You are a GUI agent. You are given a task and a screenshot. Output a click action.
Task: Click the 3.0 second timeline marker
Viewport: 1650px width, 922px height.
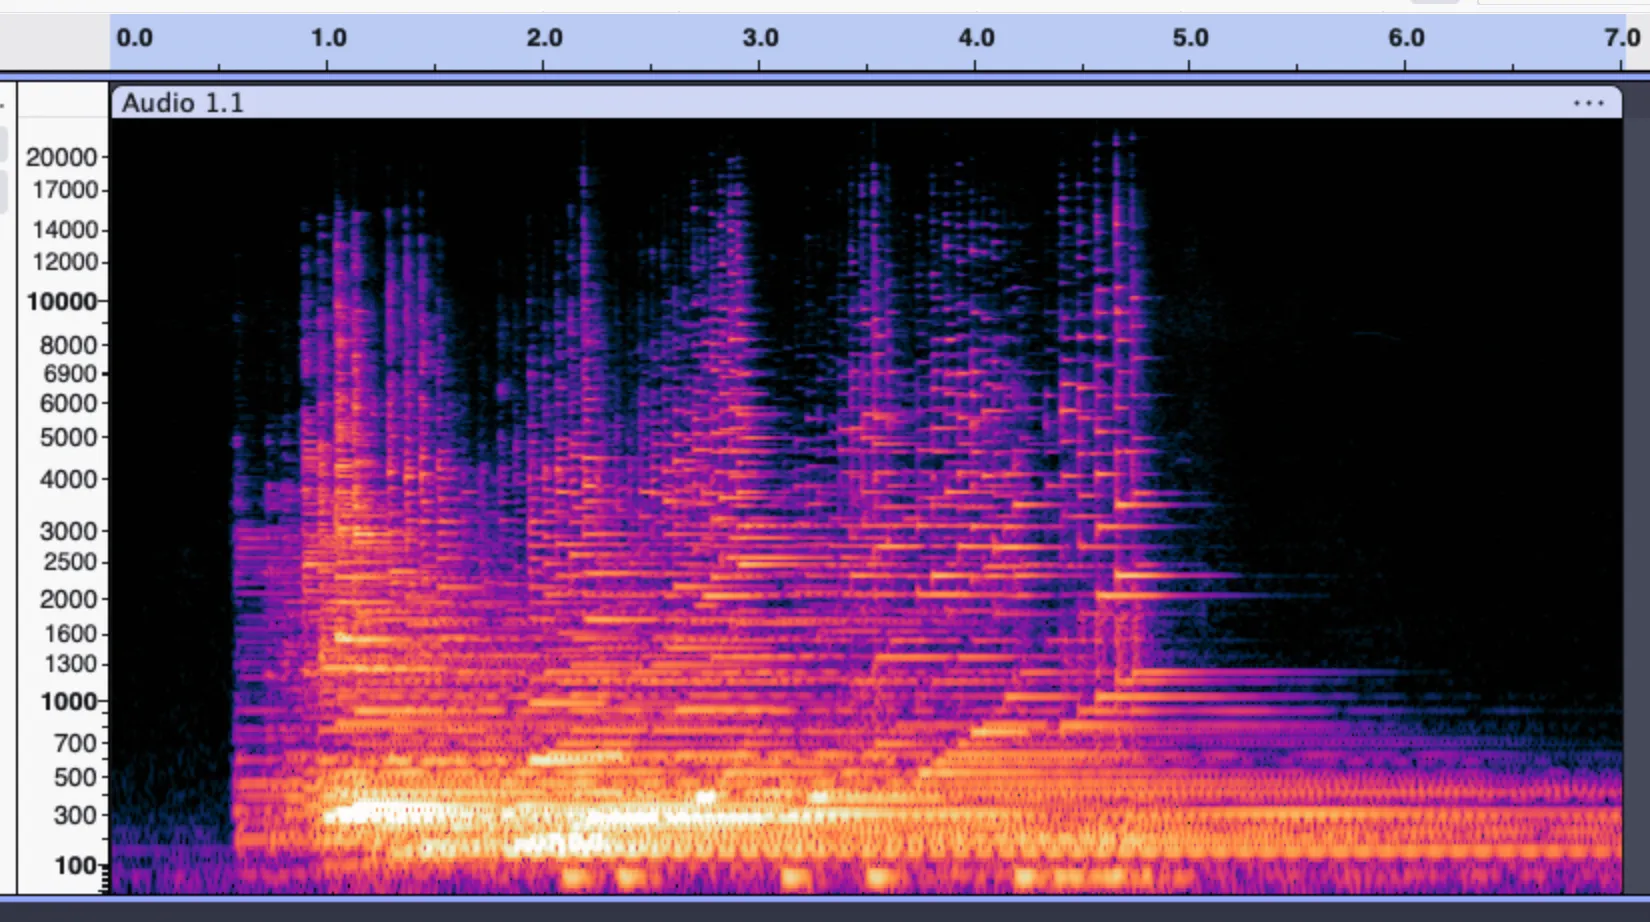760,38
